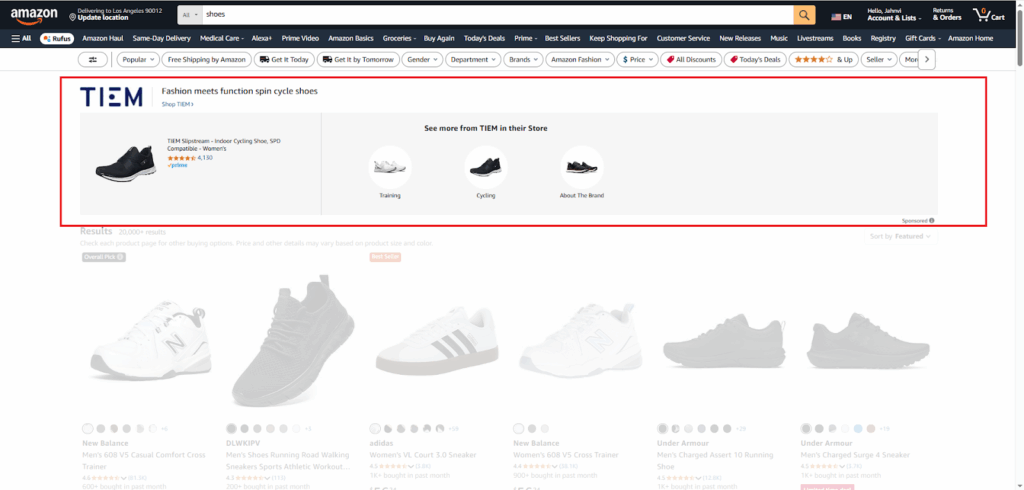Open Account & Lists menu
Viewport: 1024px width, 490px height.
coord(894,14)
